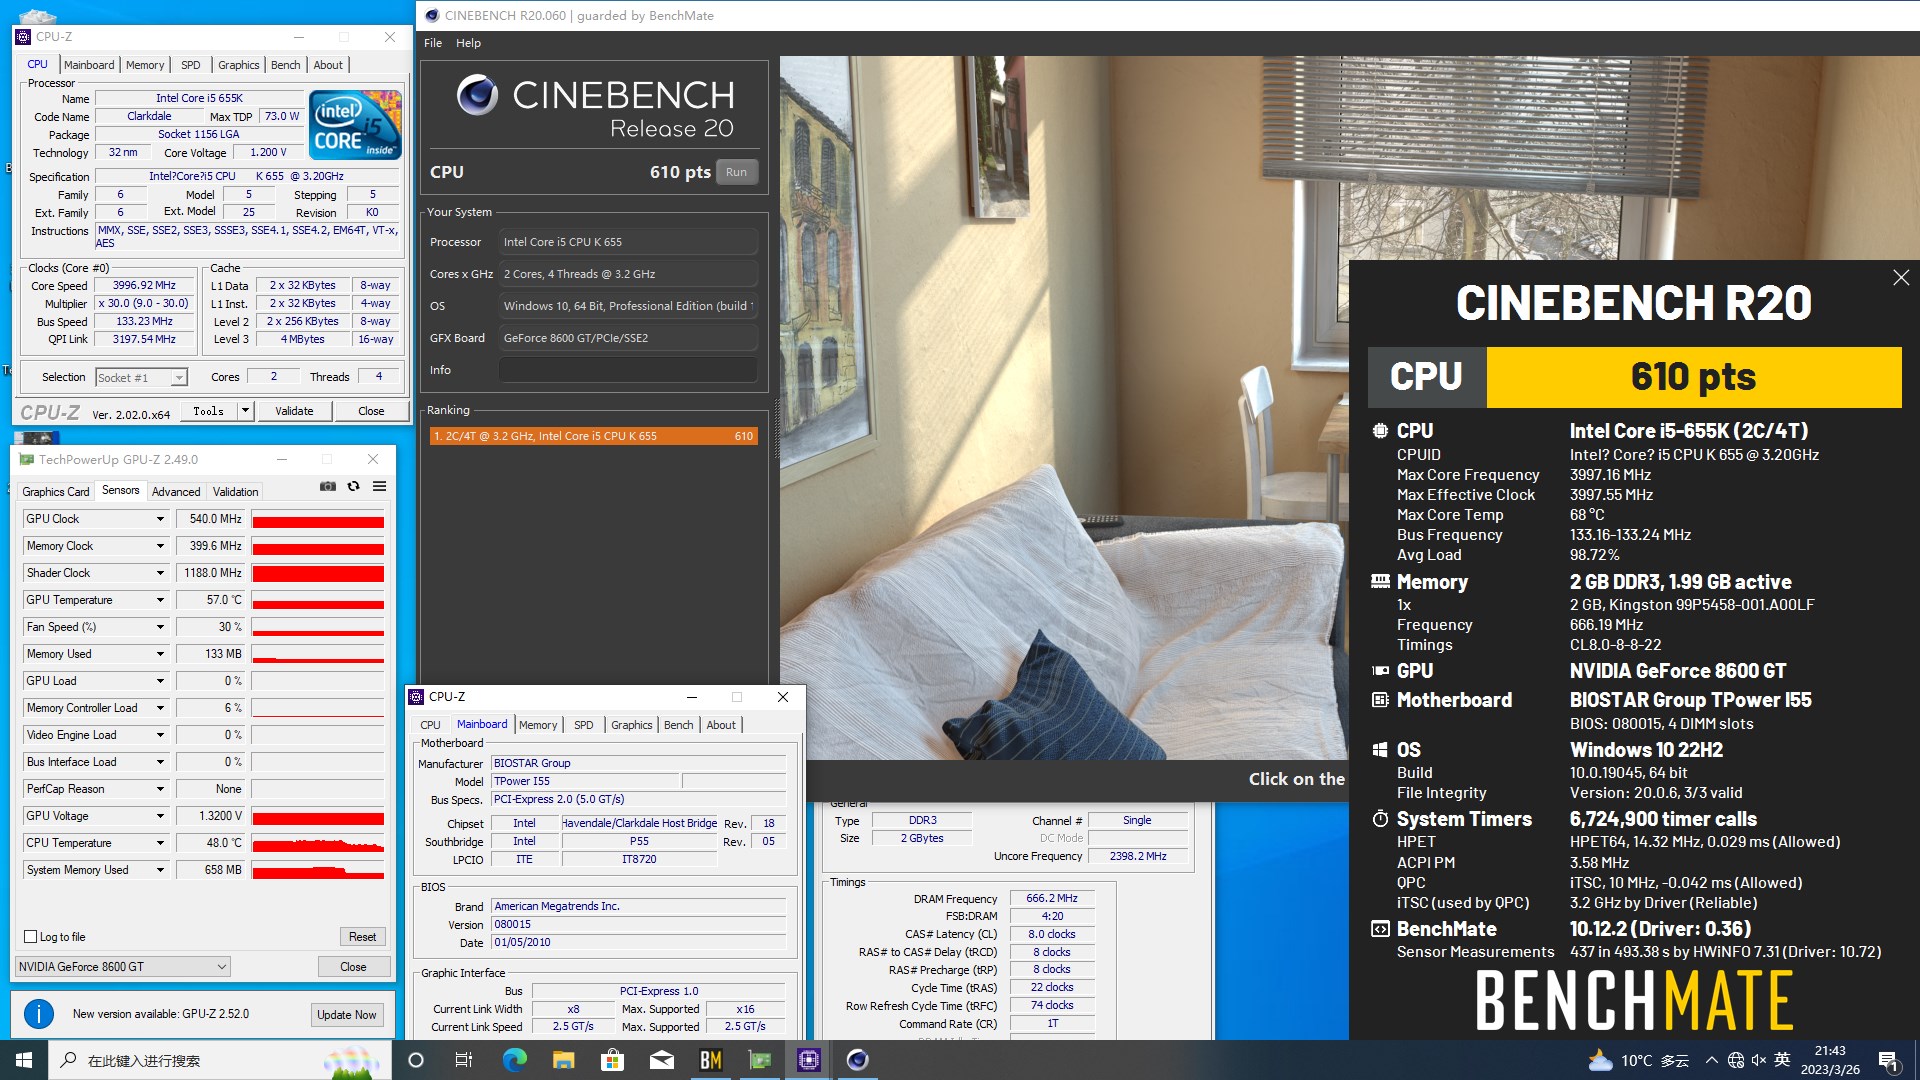Open Microsoft Store from taskbar
1920x1080 pixels.
(612, 1060)
